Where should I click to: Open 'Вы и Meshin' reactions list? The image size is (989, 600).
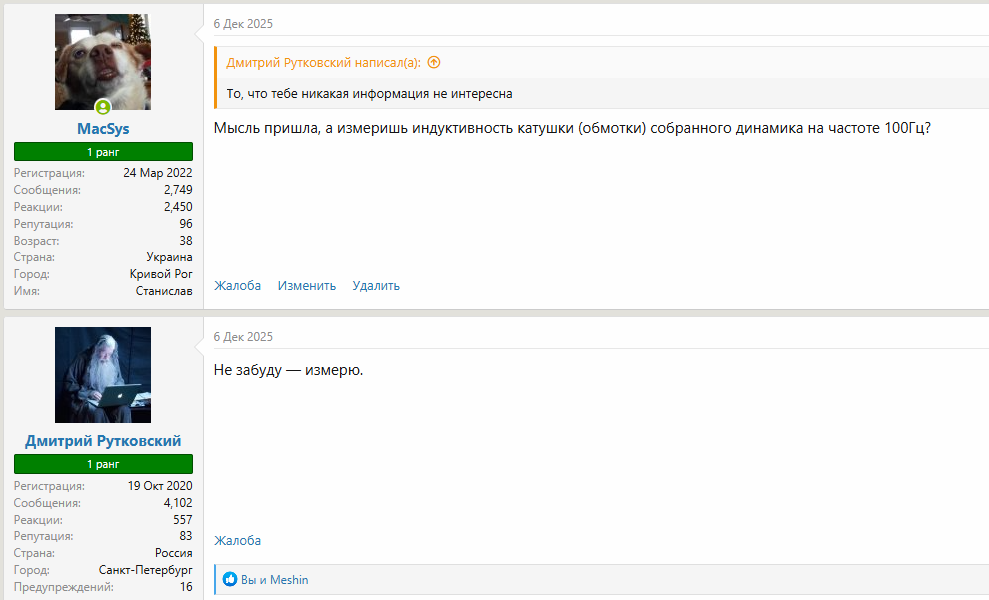275,580
